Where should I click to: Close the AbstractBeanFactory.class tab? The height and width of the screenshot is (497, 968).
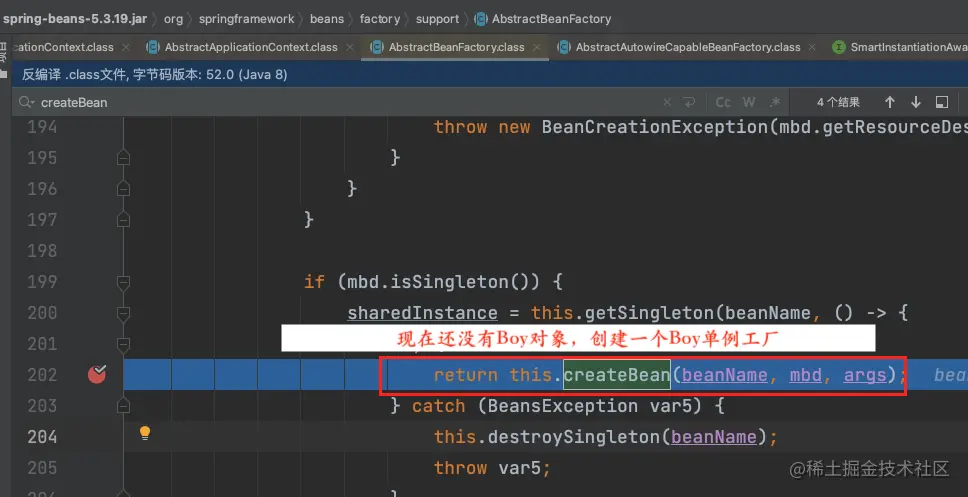point(536,47)
